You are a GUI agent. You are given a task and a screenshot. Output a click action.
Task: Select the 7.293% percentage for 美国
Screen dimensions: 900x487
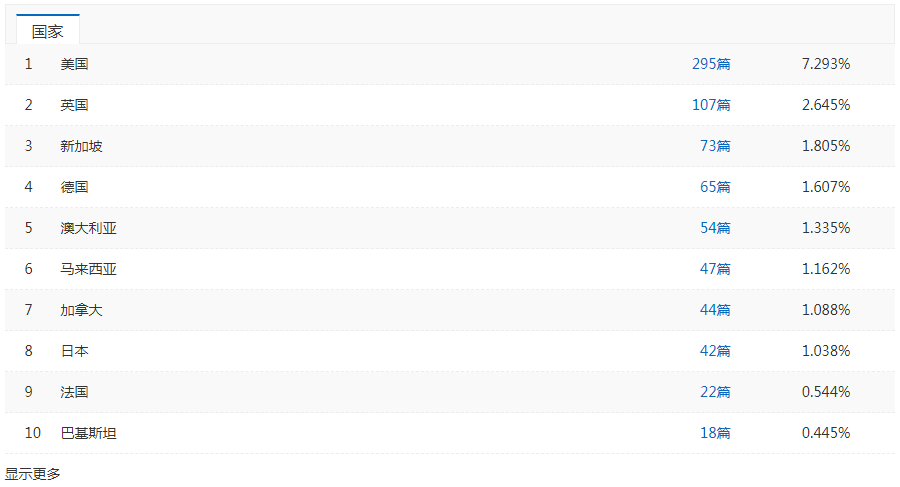[x=825, y=64]
